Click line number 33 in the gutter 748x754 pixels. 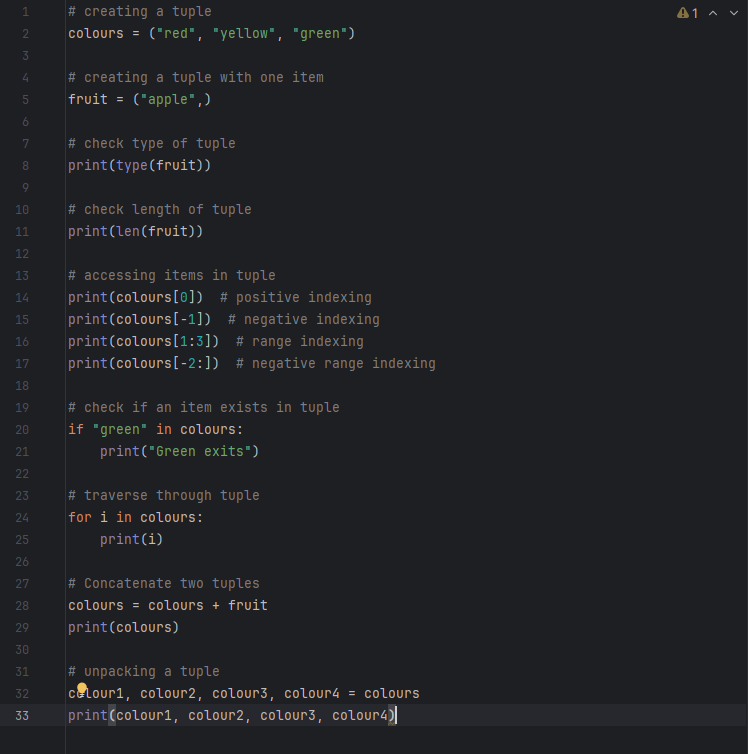click(22, 716)
